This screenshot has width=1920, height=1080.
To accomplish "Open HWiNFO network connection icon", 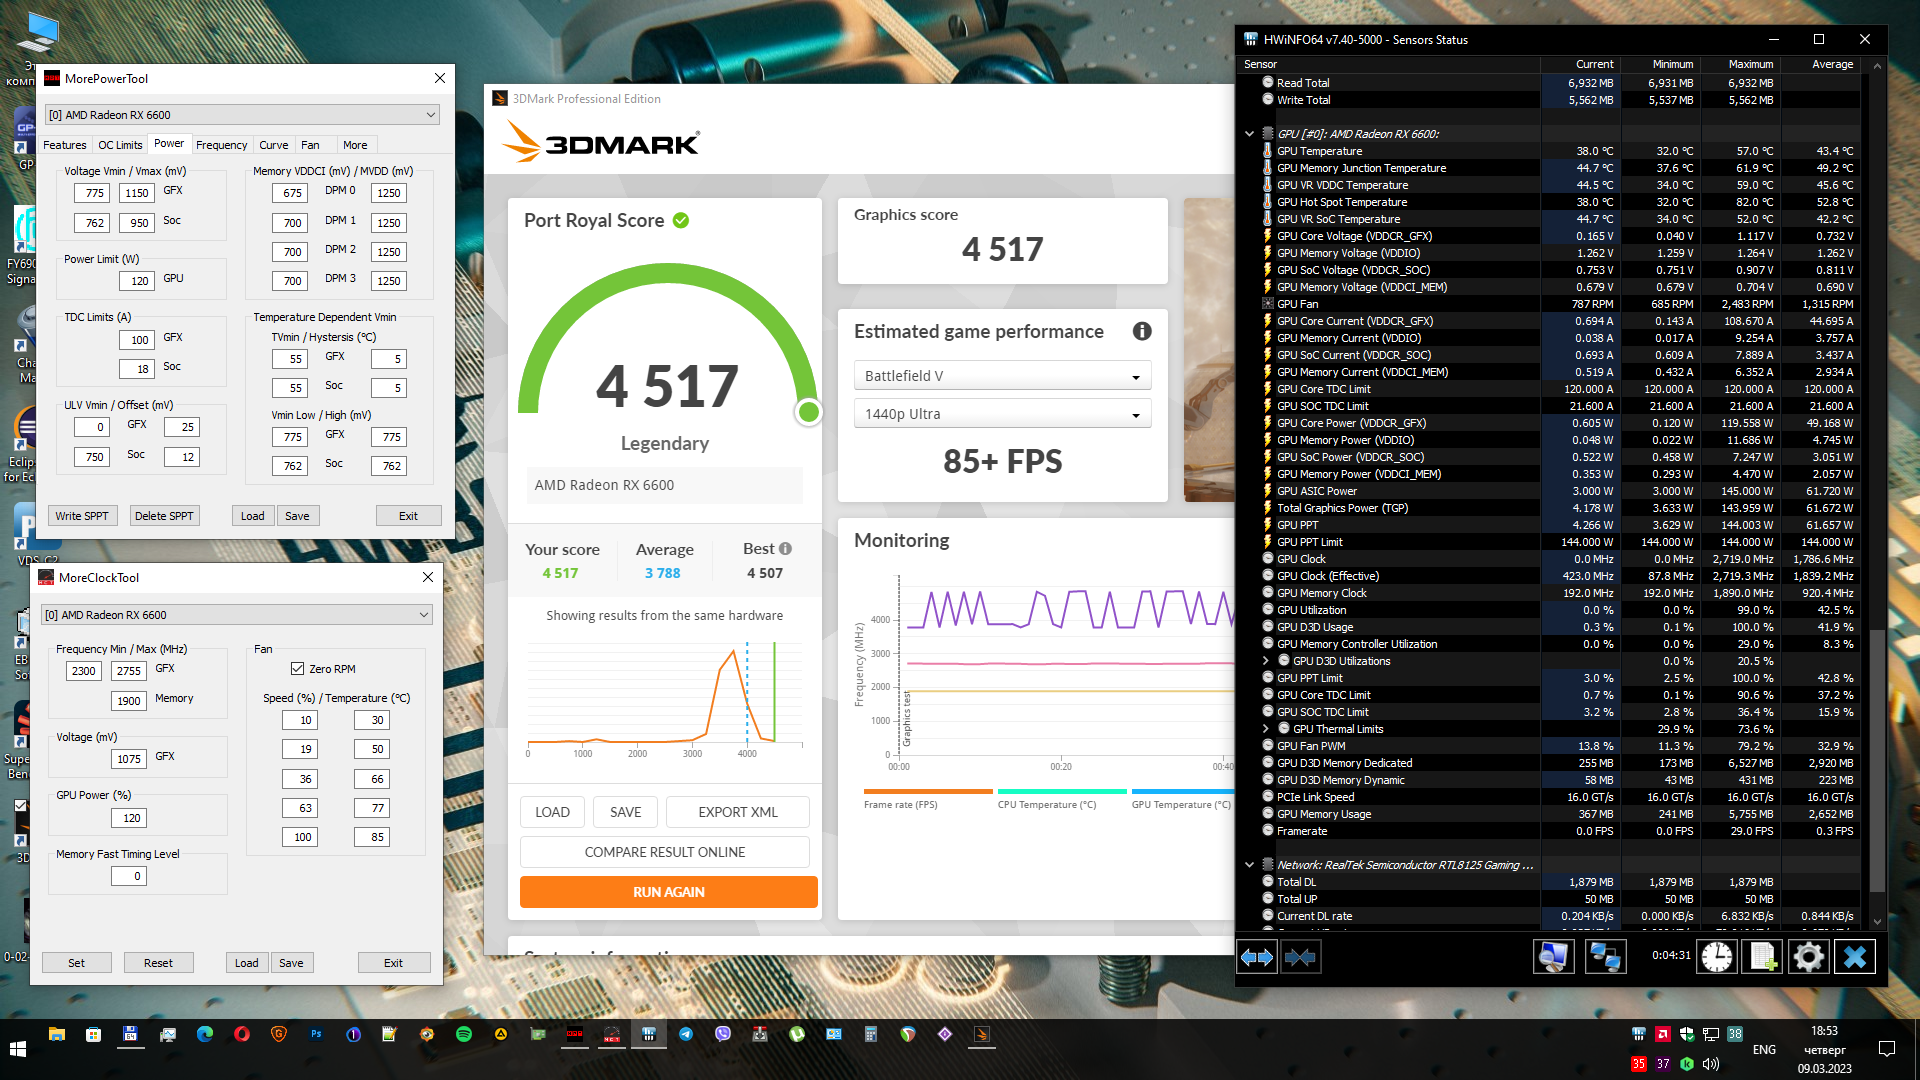I will pyautogui.click(x=1605, y=958).
